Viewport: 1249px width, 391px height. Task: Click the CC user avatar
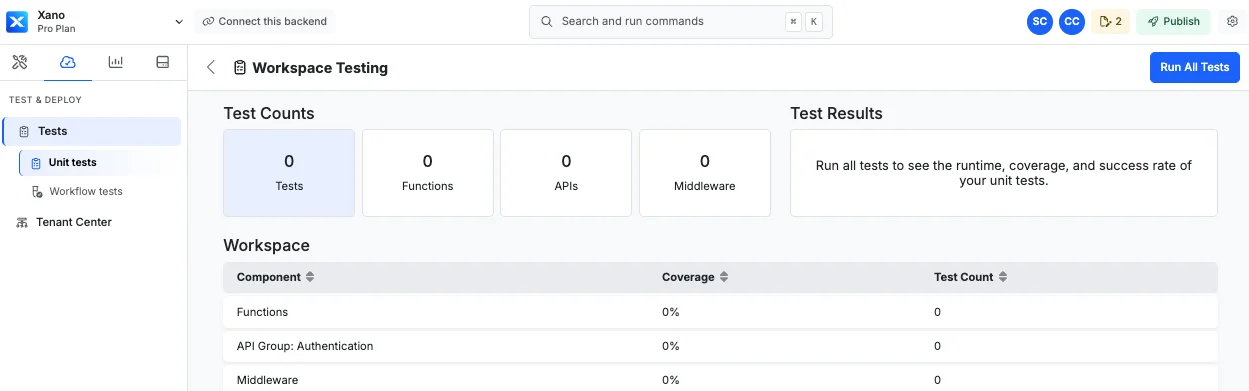1072,21
